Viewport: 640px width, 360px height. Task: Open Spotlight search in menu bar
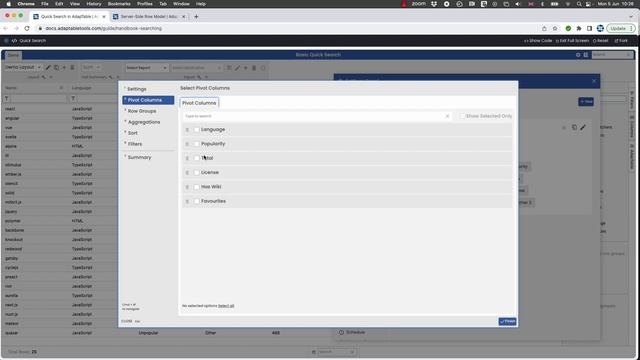(x=579, y=4)
